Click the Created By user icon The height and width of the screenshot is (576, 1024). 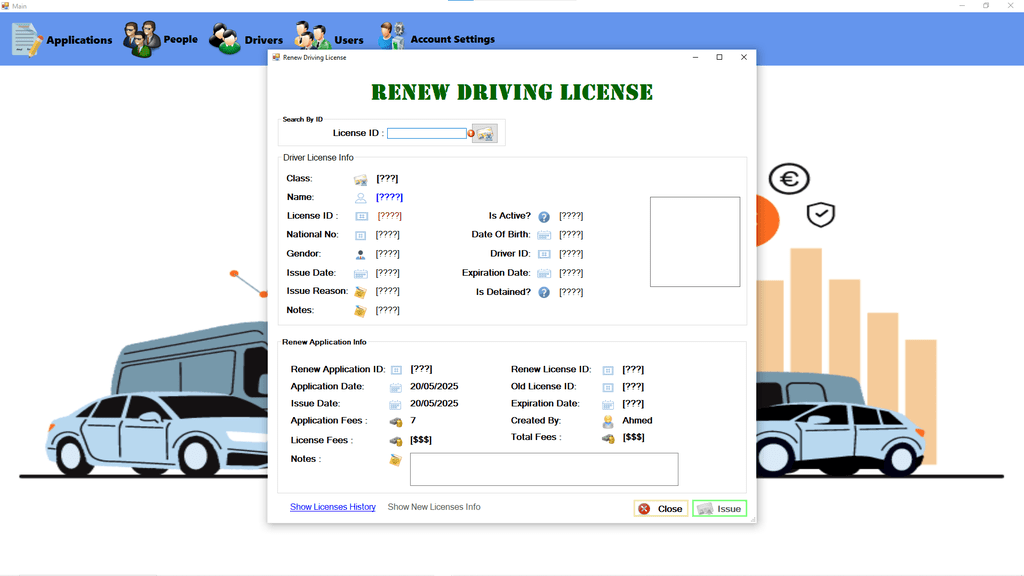607,421
